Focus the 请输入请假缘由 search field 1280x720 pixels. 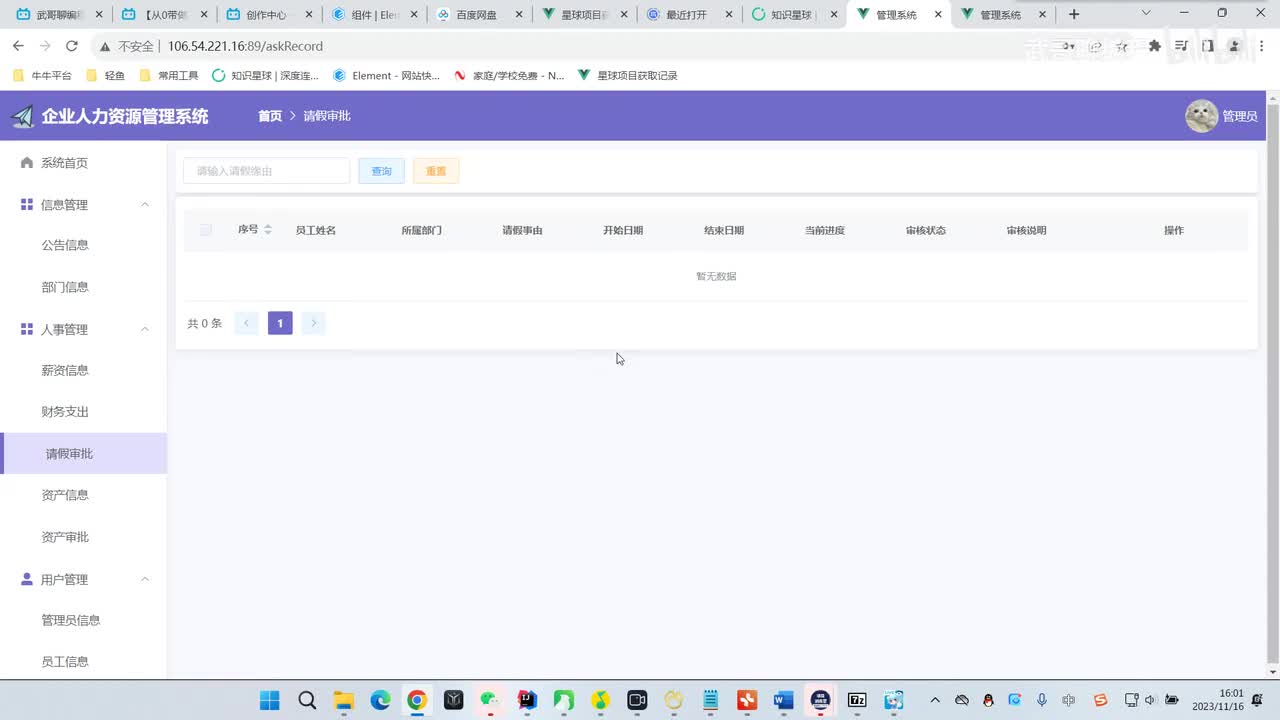266,171
